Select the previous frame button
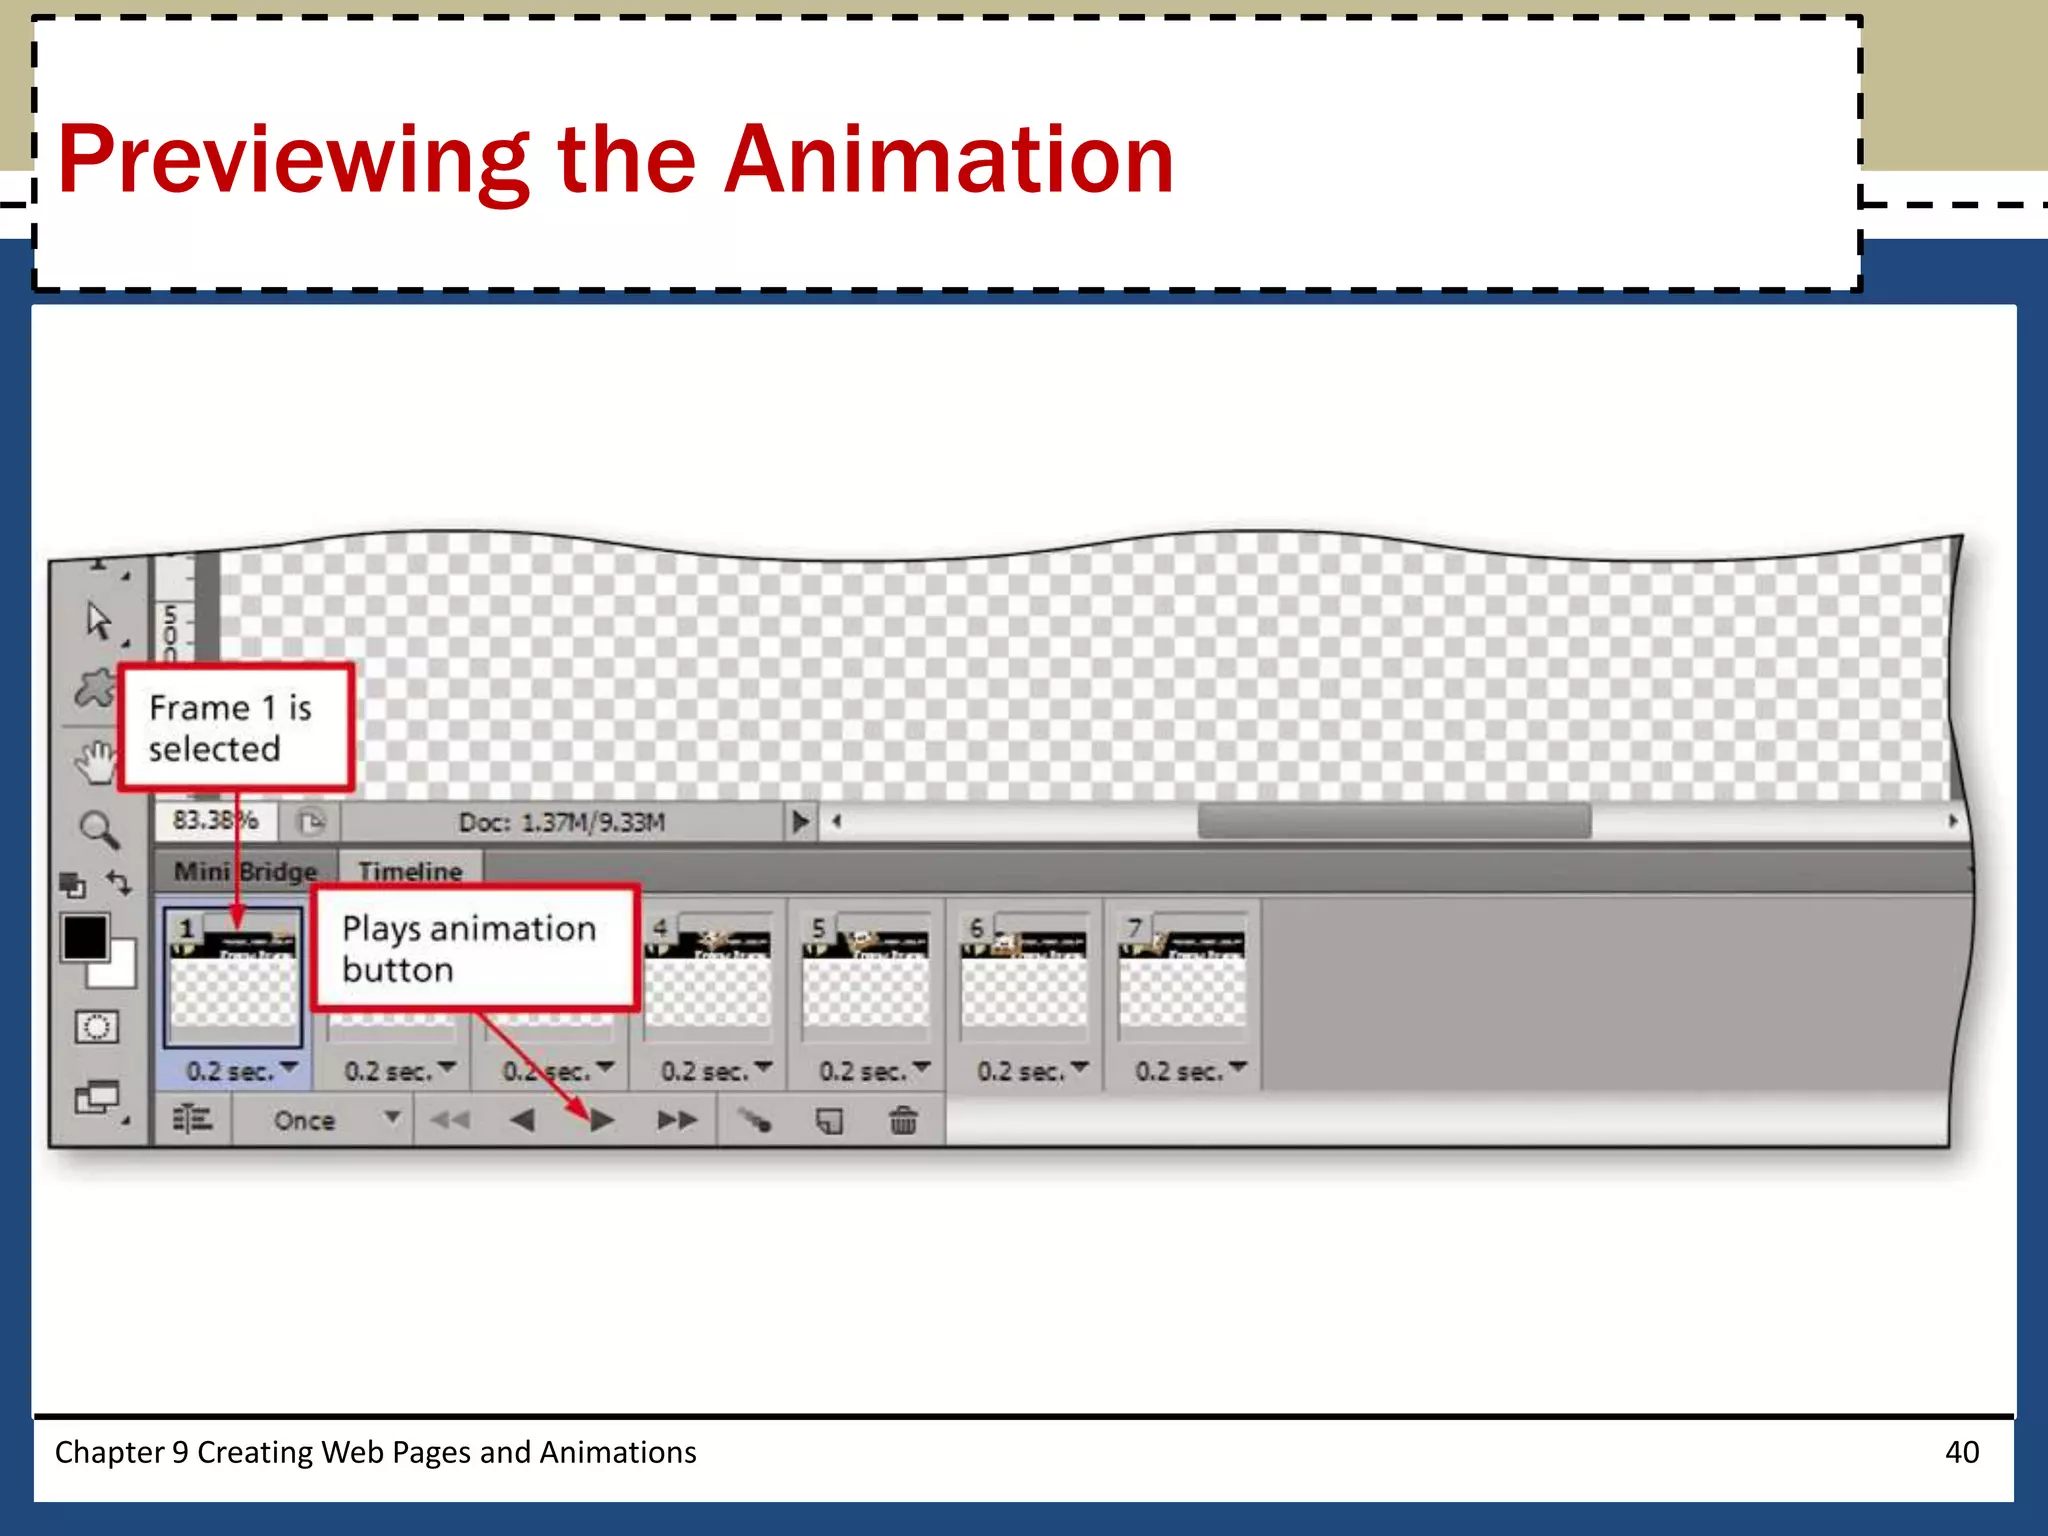 click(521, 1120)
